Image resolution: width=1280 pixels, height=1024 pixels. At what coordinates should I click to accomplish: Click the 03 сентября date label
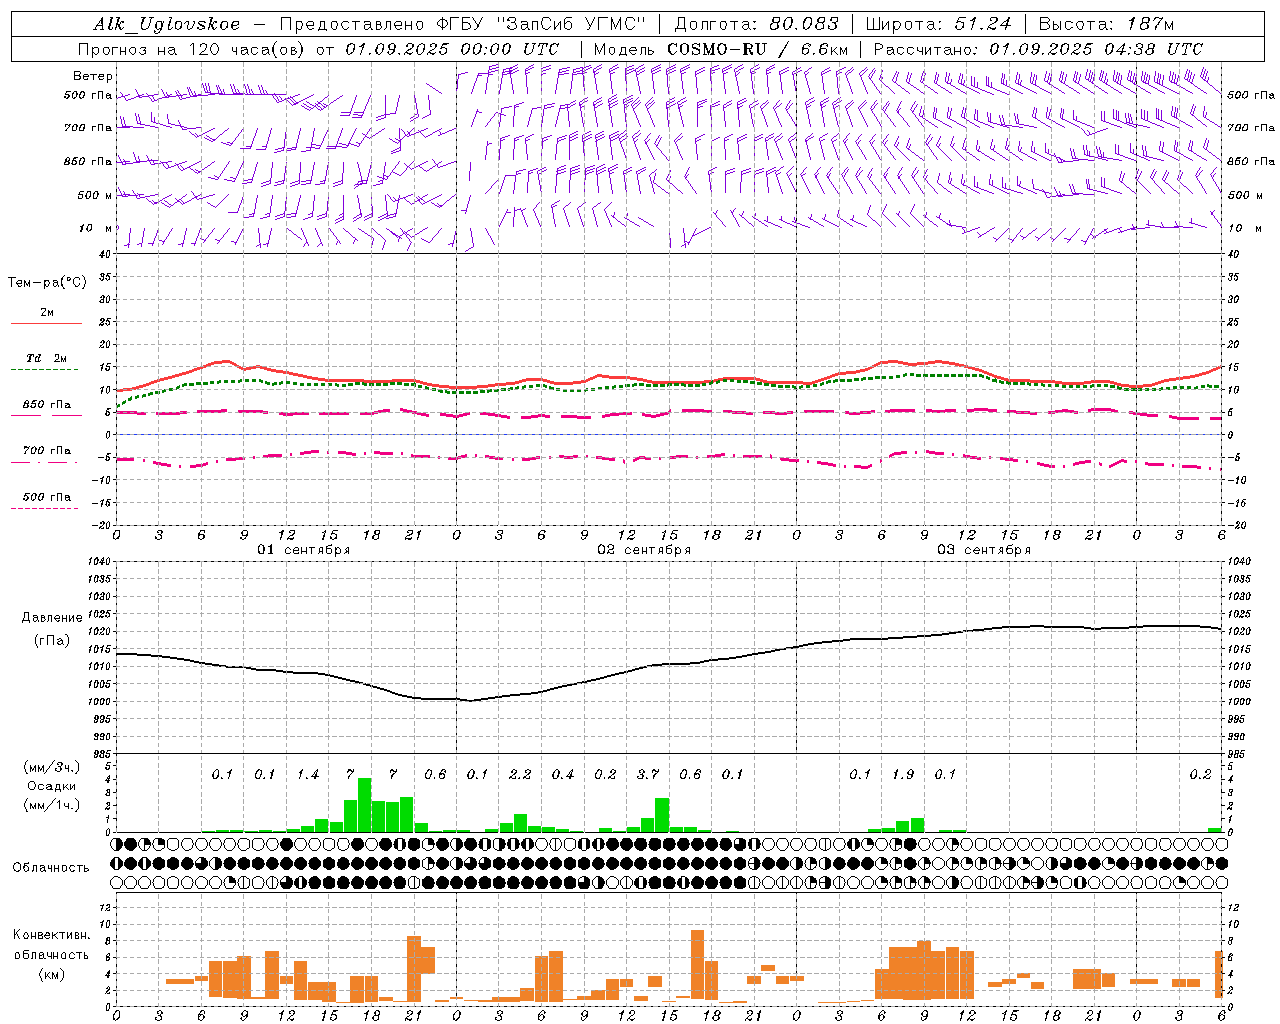click(984, 550)
